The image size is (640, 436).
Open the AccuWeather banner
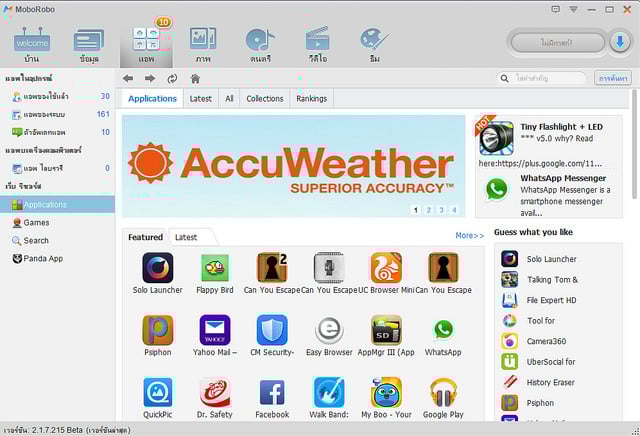pyautogui.click(x=293, y=166)
